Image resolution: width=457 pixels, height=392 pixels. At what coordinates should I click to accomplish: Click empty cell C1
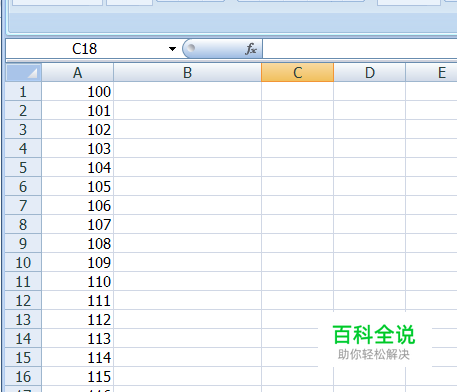point(297,91)
